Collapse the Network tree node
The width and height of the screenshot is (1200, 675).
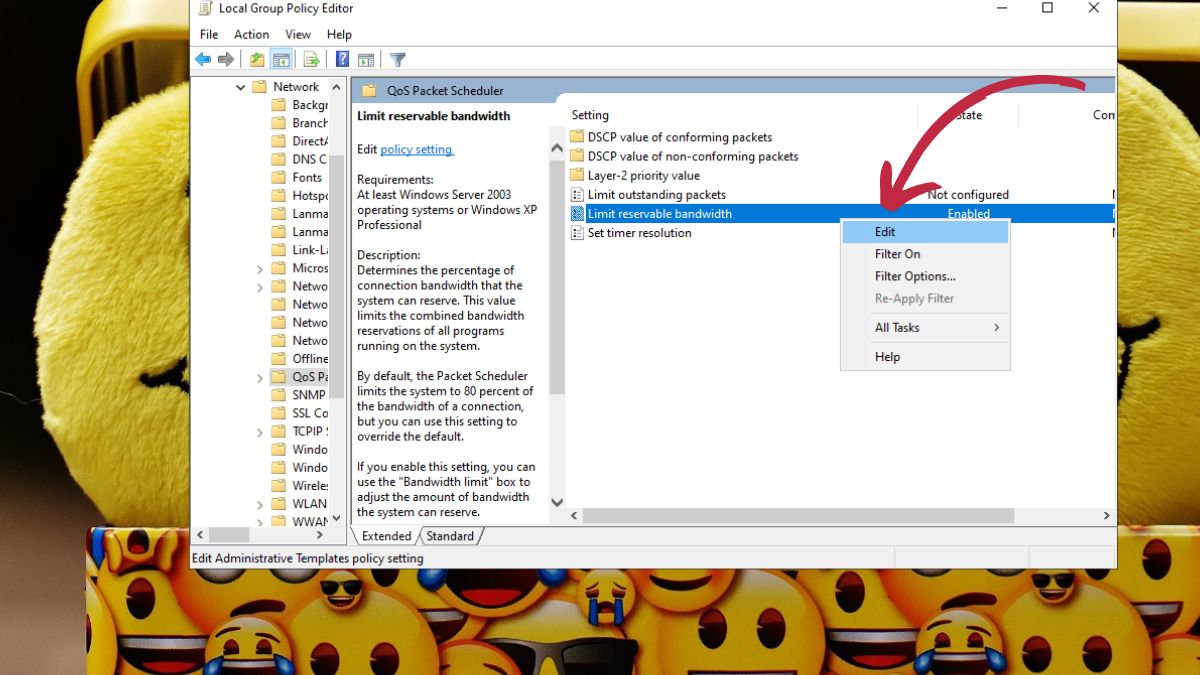(241, 87)
